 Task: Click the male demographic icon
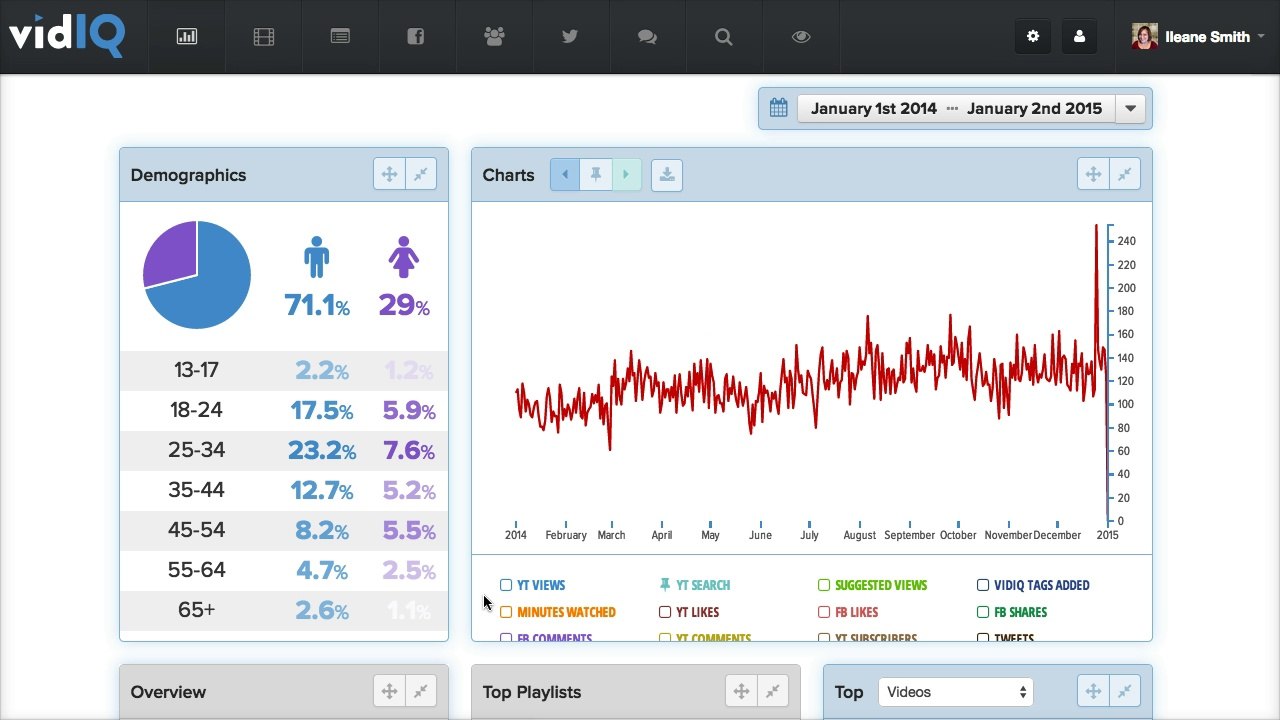coord(316,257)
